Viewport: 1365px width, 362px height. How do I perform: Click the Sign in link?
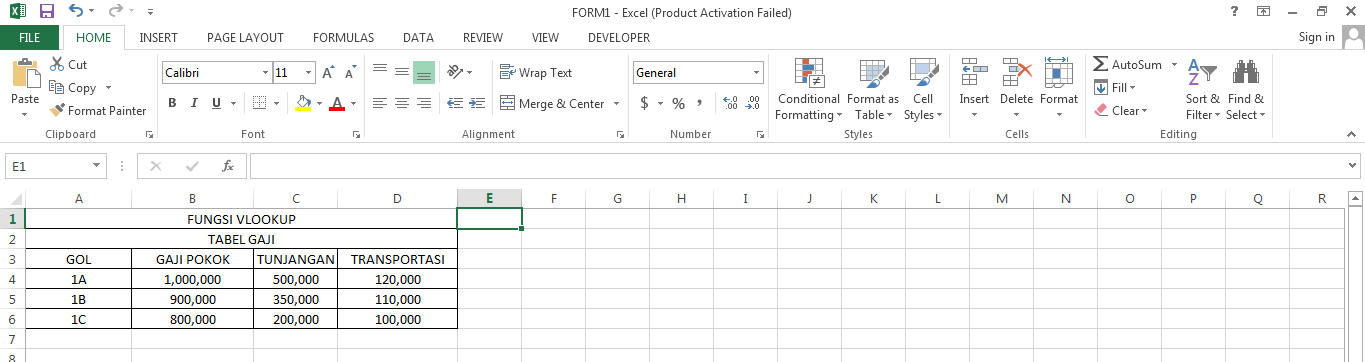click(x=1316, y=37)
